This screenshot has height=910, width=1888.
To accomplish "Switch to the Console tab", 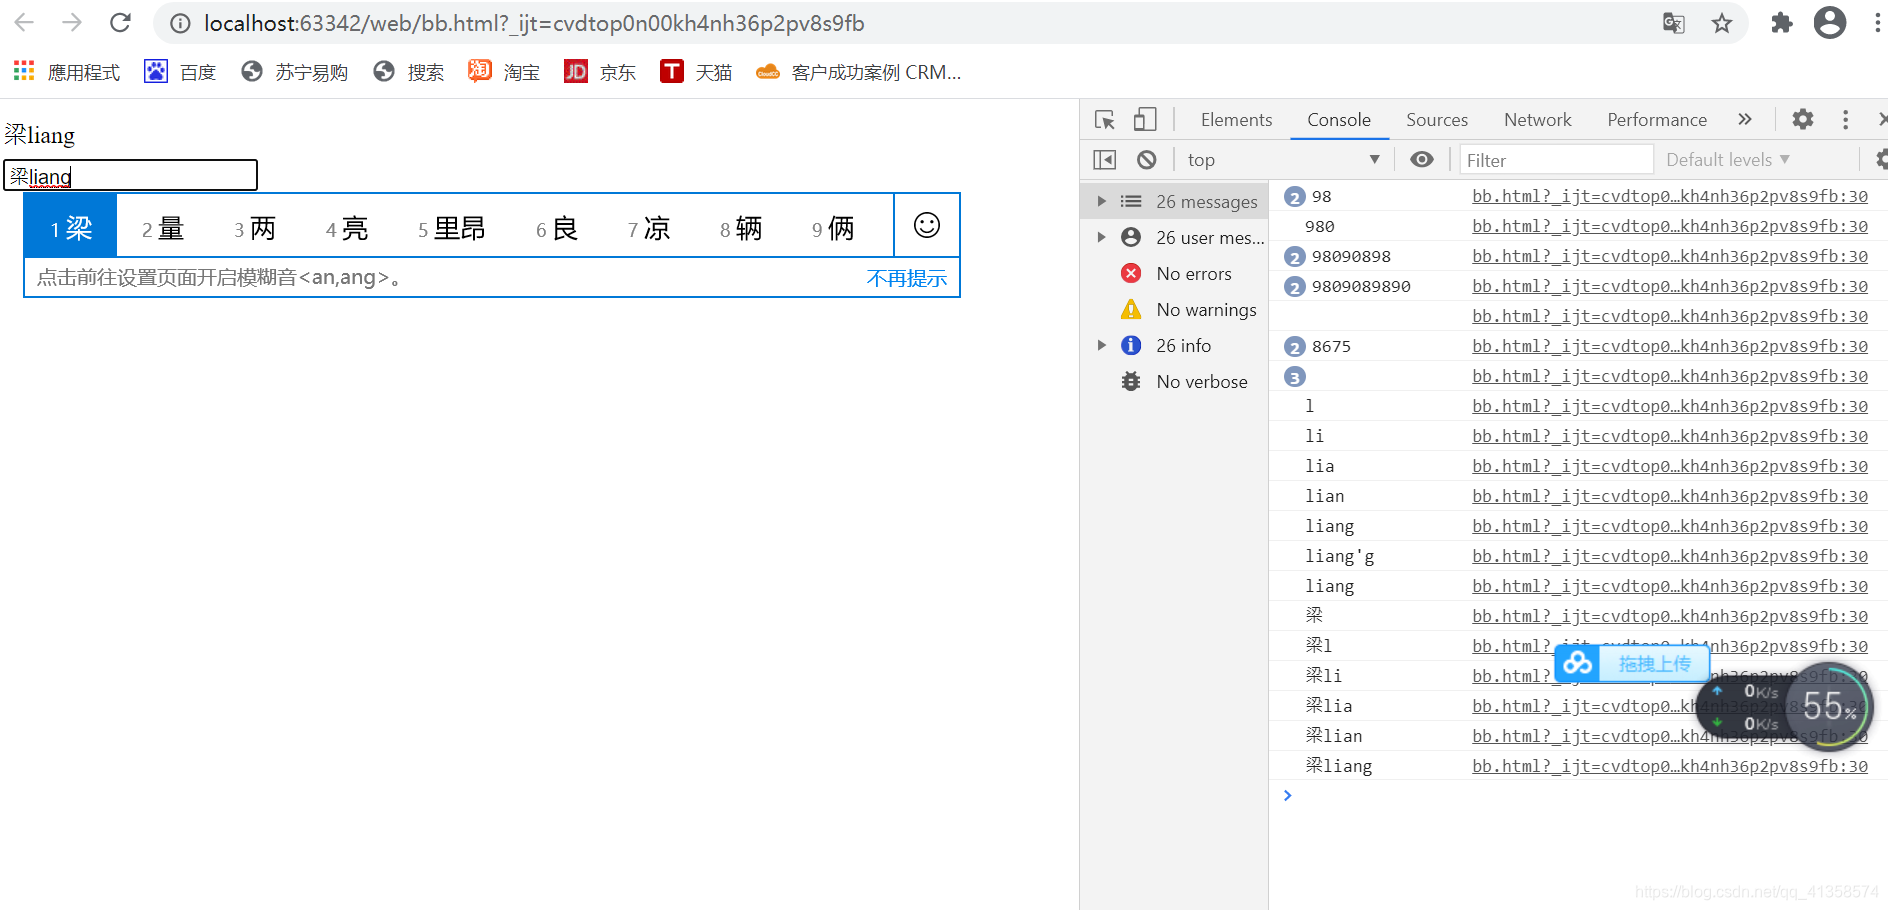I will [x=1338, y=120].
